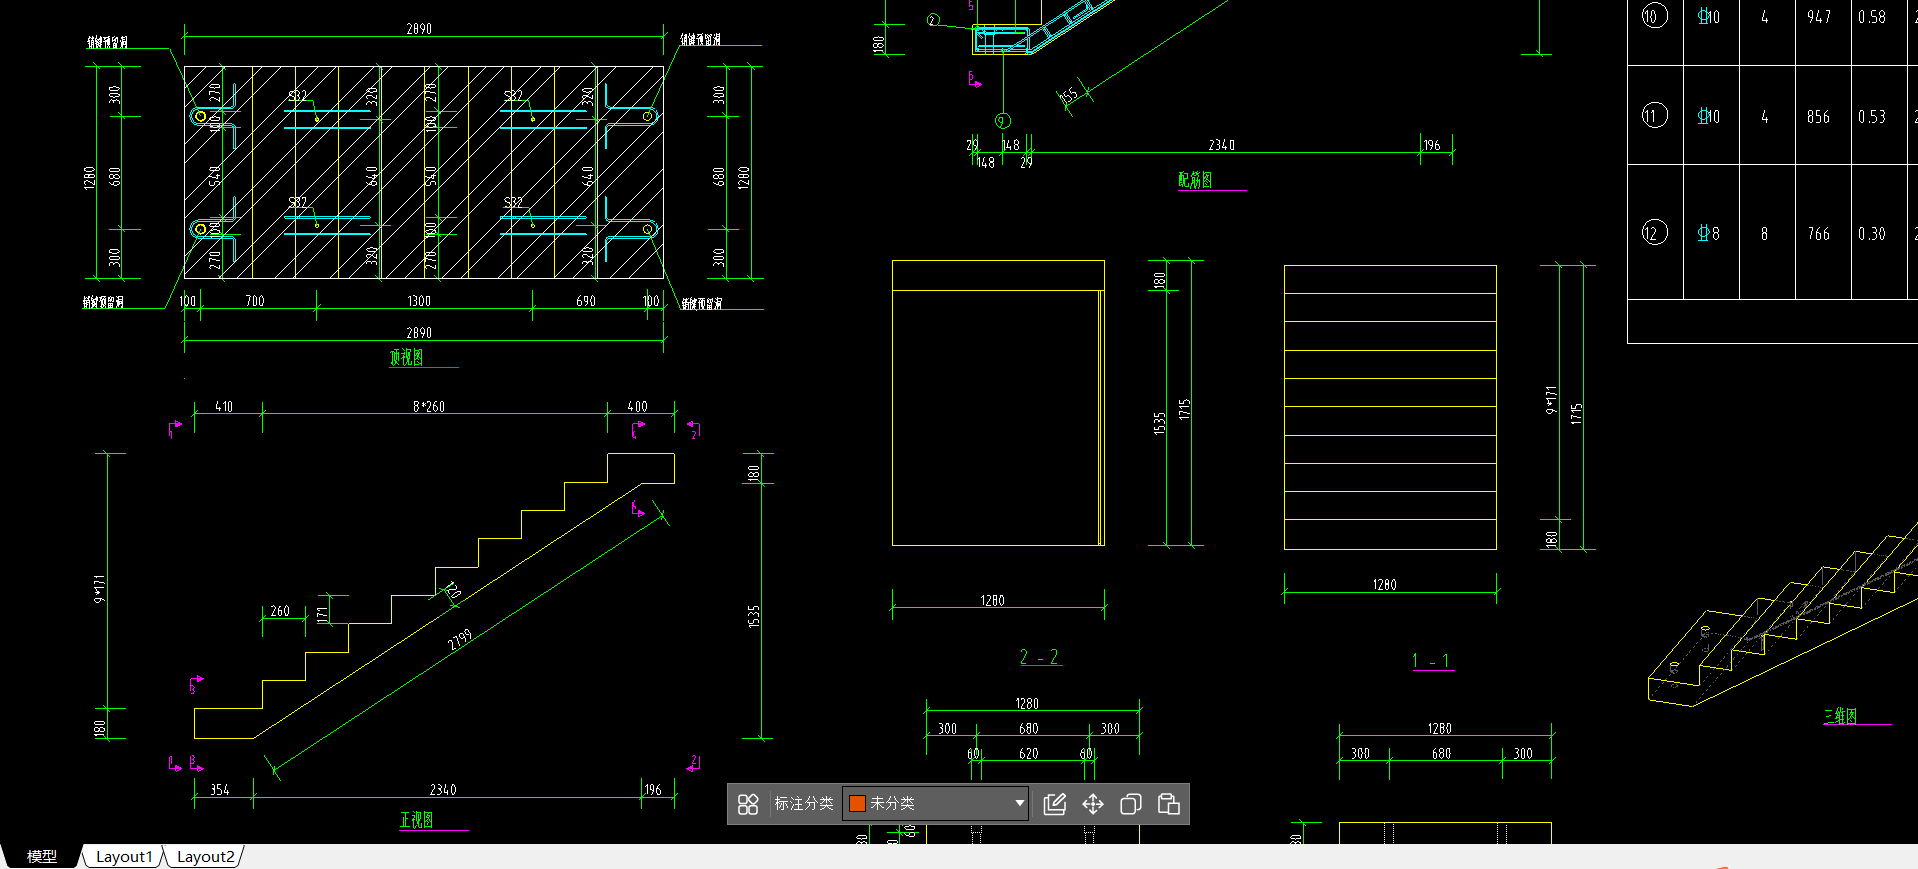Click the 410 dimension above front view
1918x869 pixels.
click(224, 407)
